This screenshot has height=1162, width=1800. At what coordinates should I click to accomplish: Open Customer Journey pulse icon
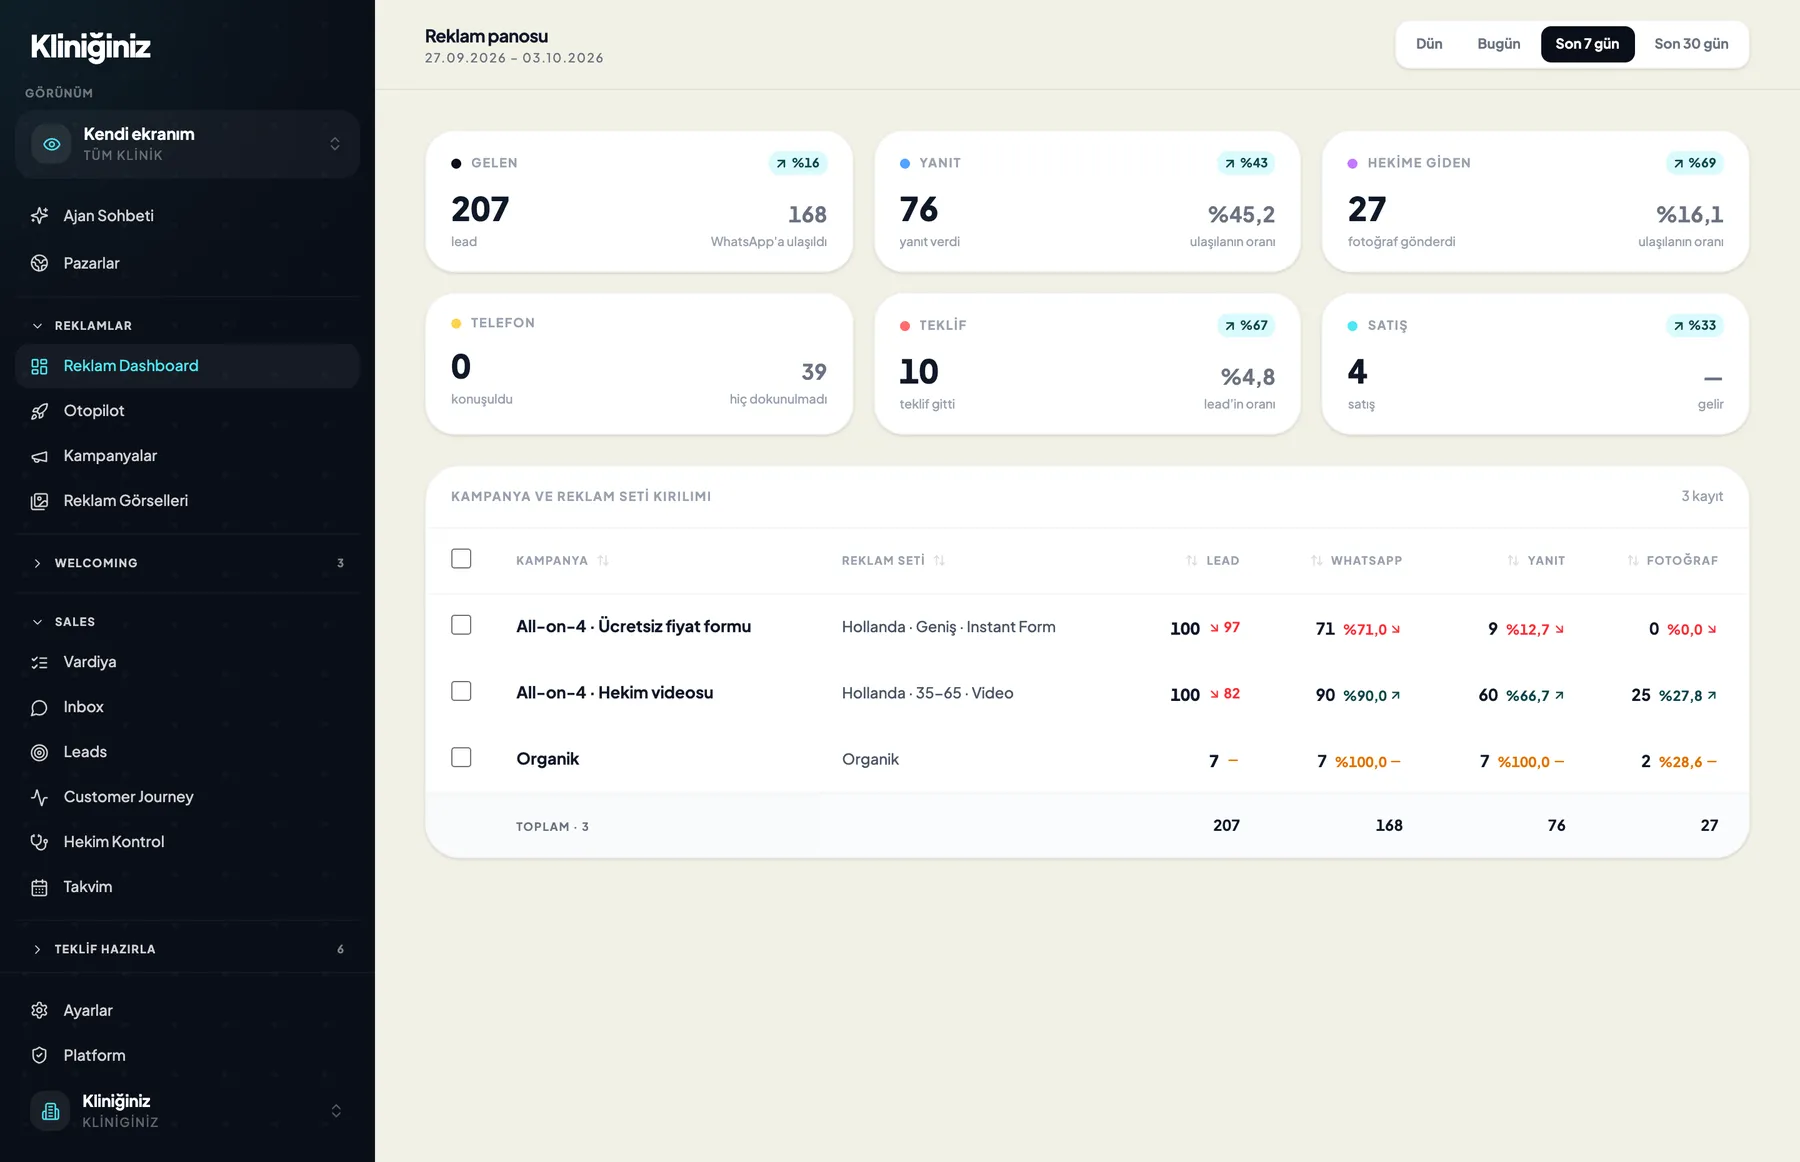[x=39, y=797]
